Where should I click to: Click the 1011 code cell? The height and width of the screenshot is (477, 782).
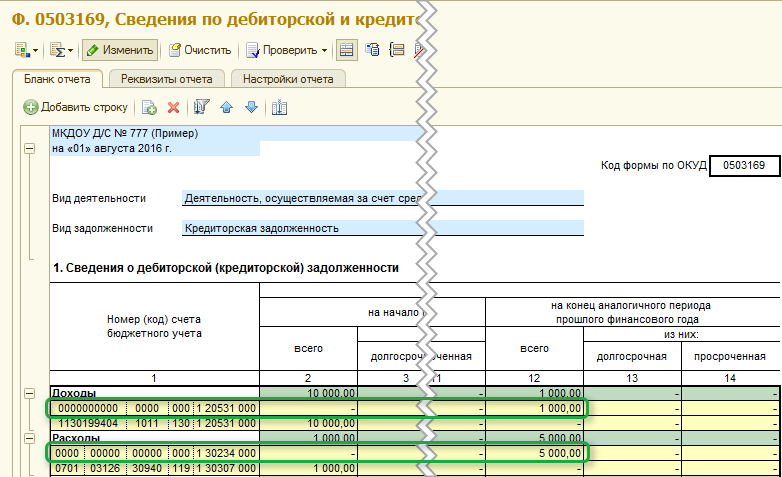pyautogui.click(x=147, y=424)
